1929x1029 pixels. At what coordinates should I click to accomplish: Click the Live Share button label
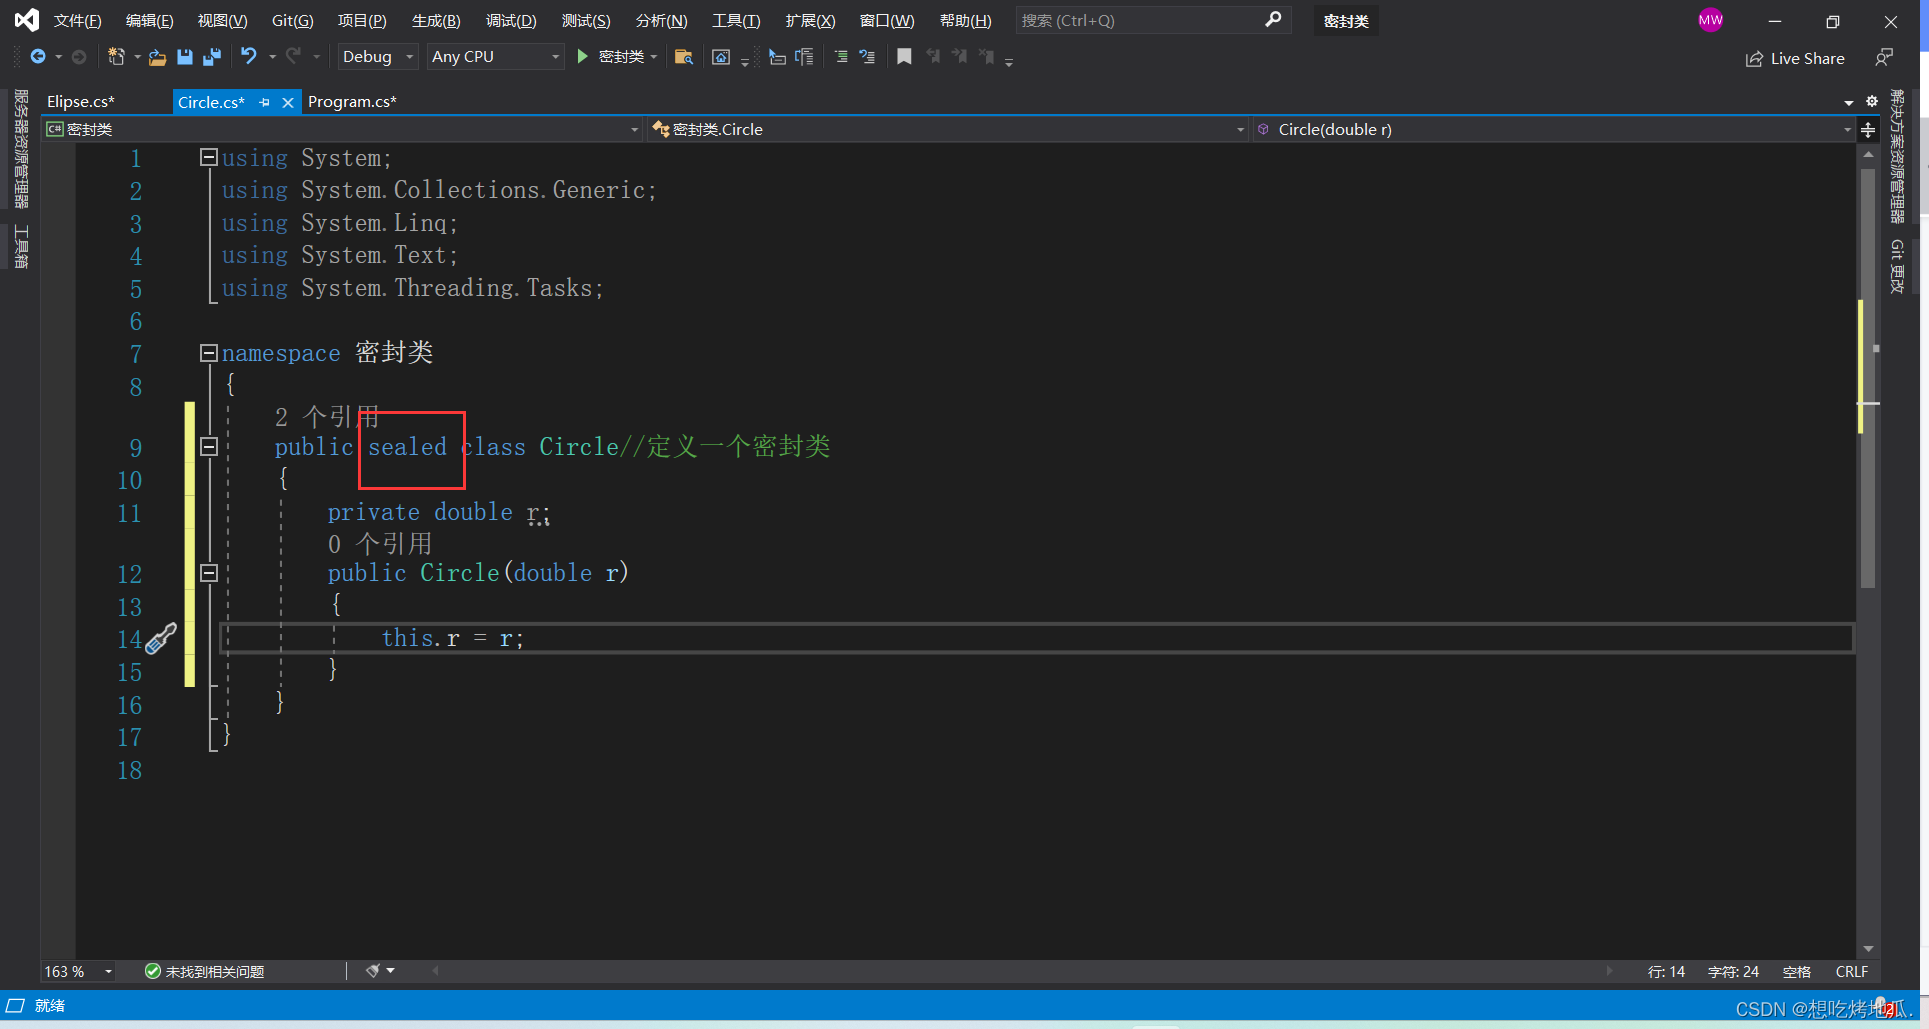1807,59
